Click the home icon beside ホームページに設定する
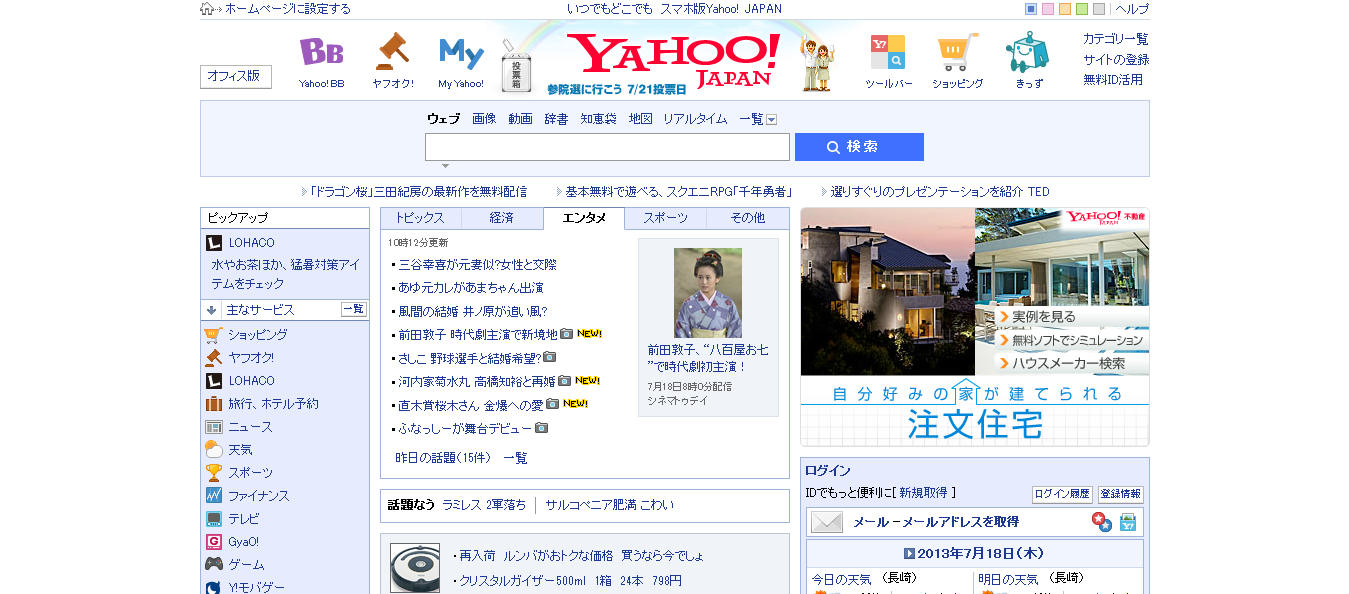The image size is (1349, 594). coord(207,9)
